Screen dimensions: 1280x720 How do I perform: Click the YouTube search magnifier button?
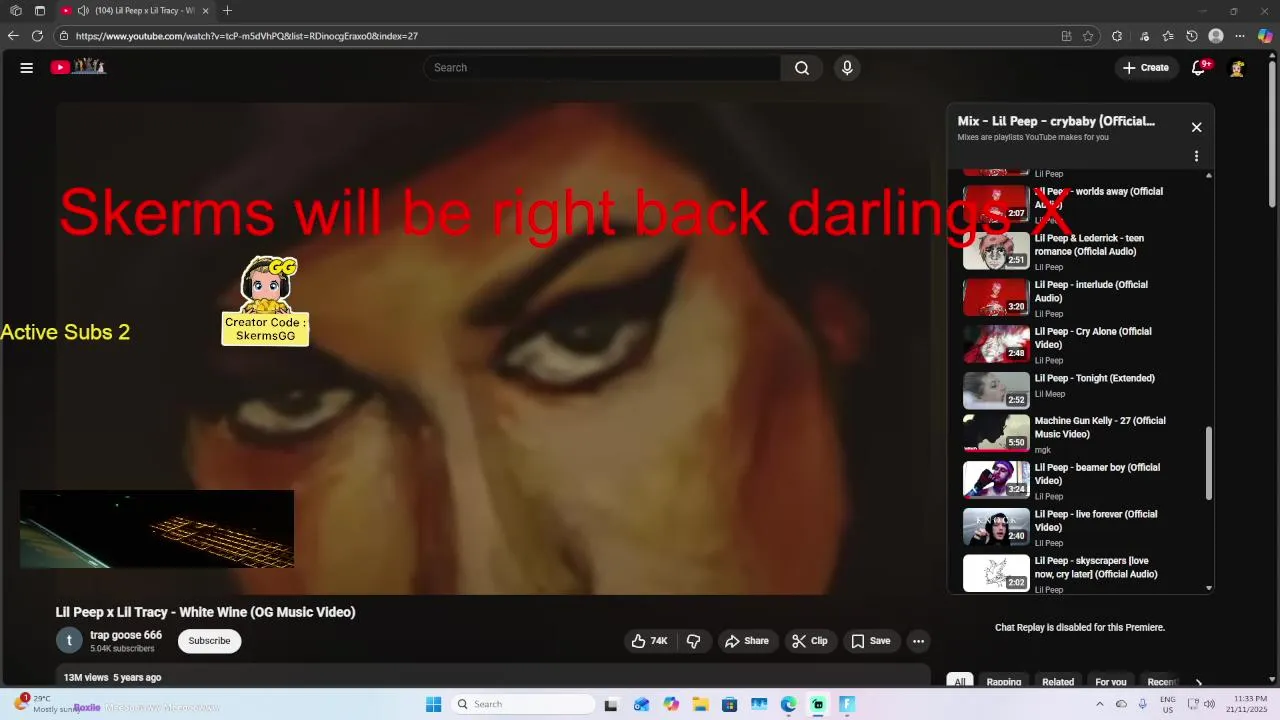[802, 68]
